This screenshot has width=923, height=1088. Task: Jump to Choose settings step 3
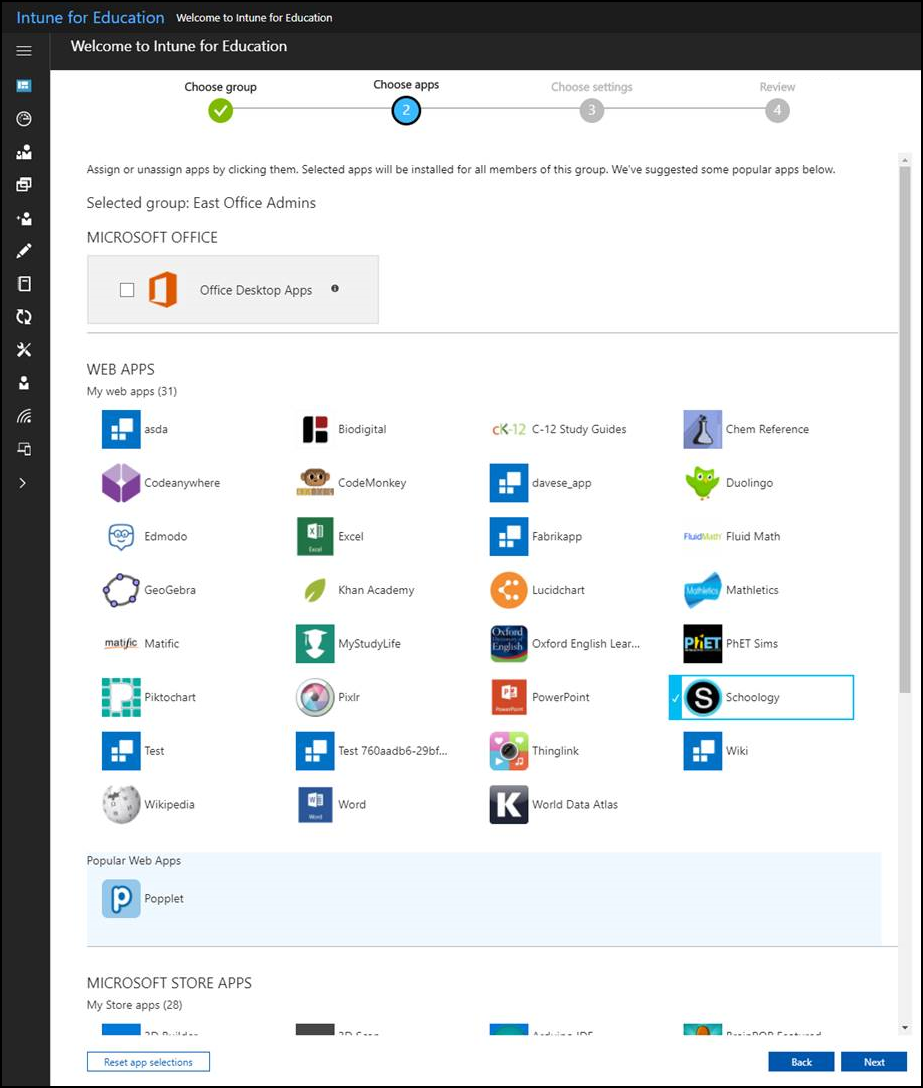click(x=591, y=110)
